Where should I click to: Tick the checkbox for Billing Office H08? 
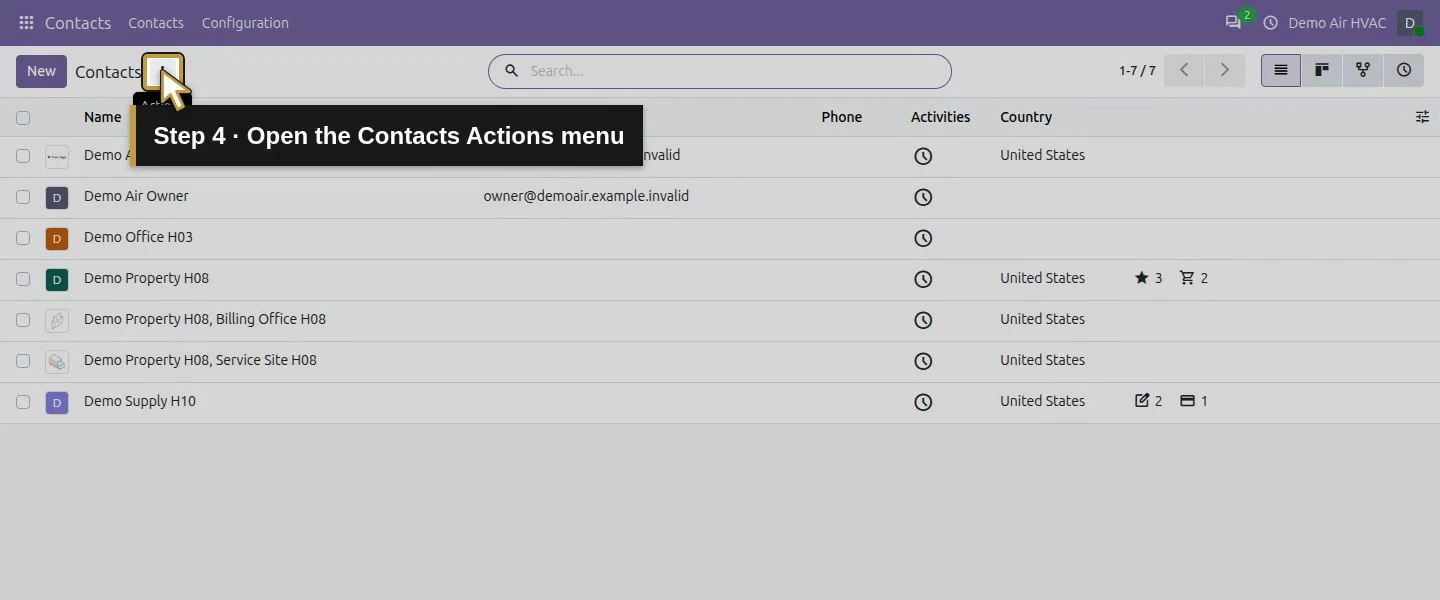coord(23,320)
